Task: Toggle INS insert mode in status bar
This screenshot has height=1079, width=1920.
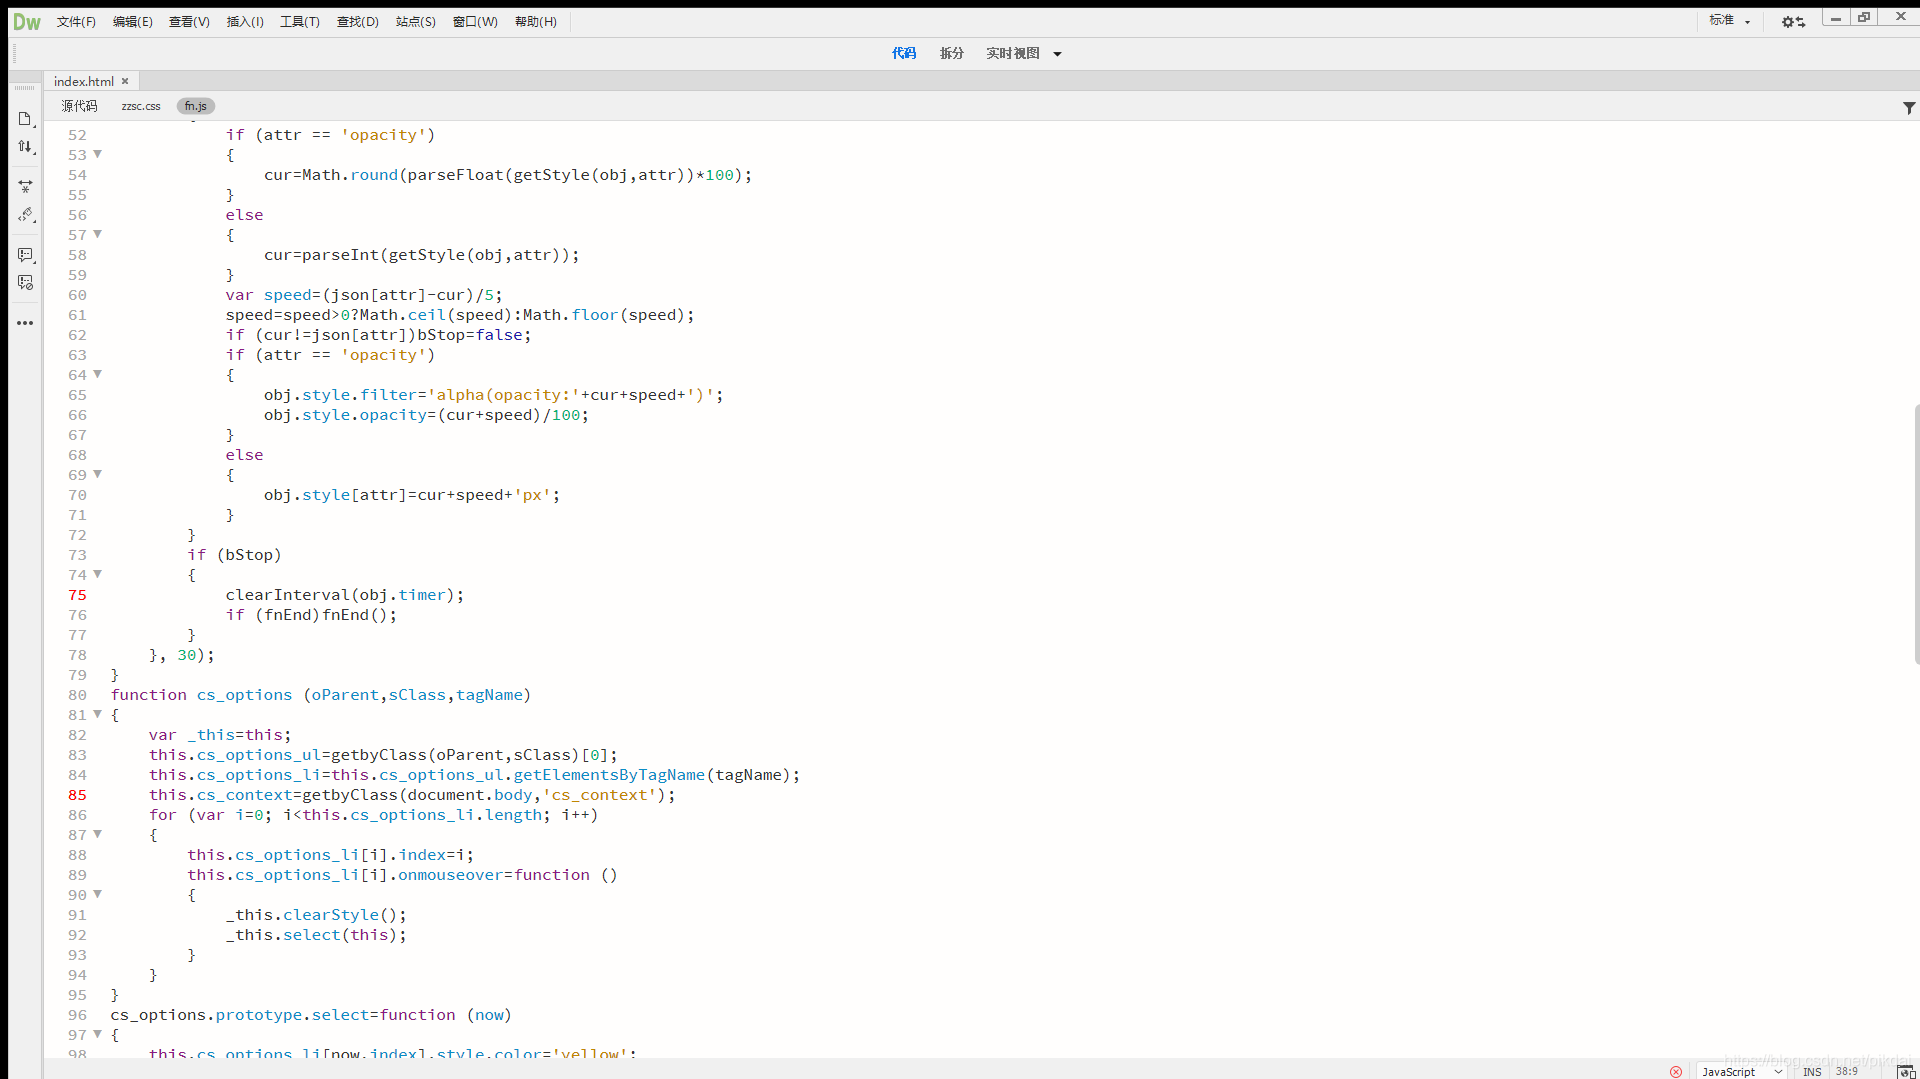Action: pyautogui.click(x=1812, y=1071)
